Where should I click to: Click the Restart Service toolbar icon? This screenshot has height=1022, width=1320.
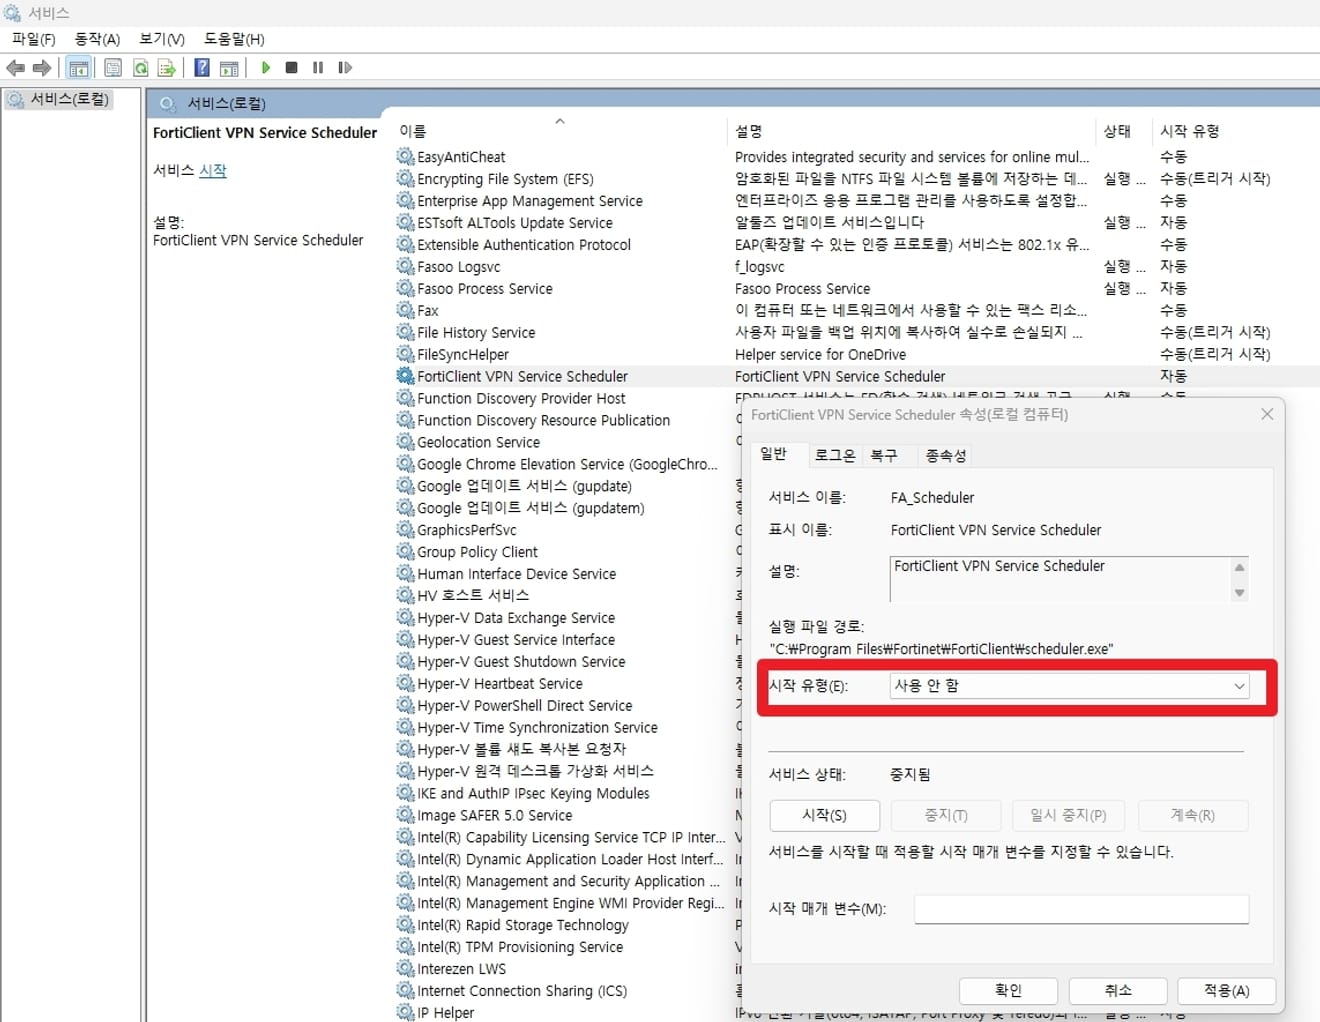pos(345,68)
